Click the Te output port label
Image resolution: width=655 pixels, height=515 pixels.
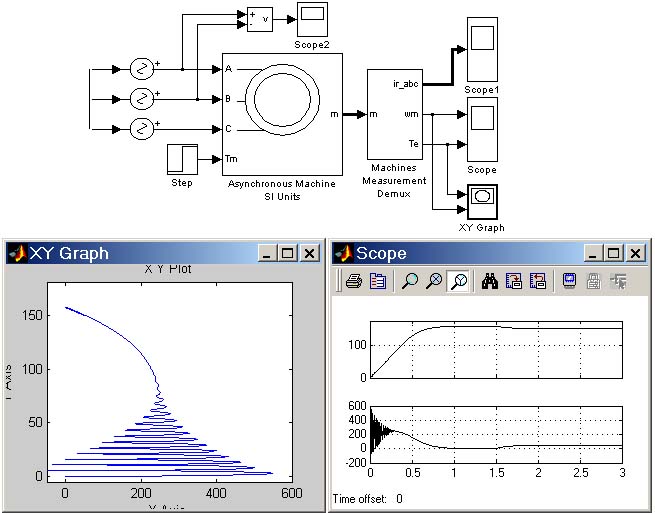tap(413, 144)
